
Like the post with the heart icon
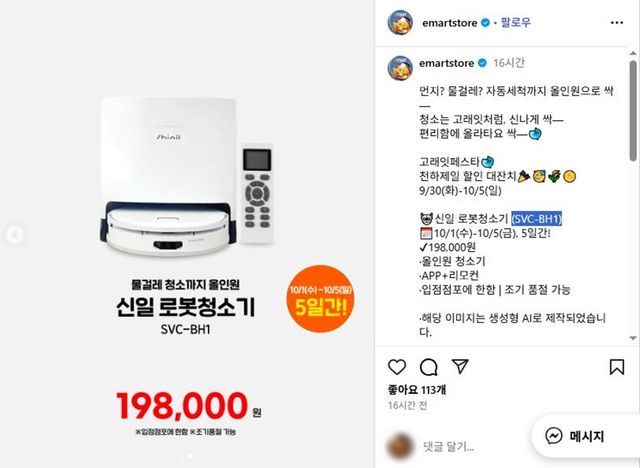(397, 367)
